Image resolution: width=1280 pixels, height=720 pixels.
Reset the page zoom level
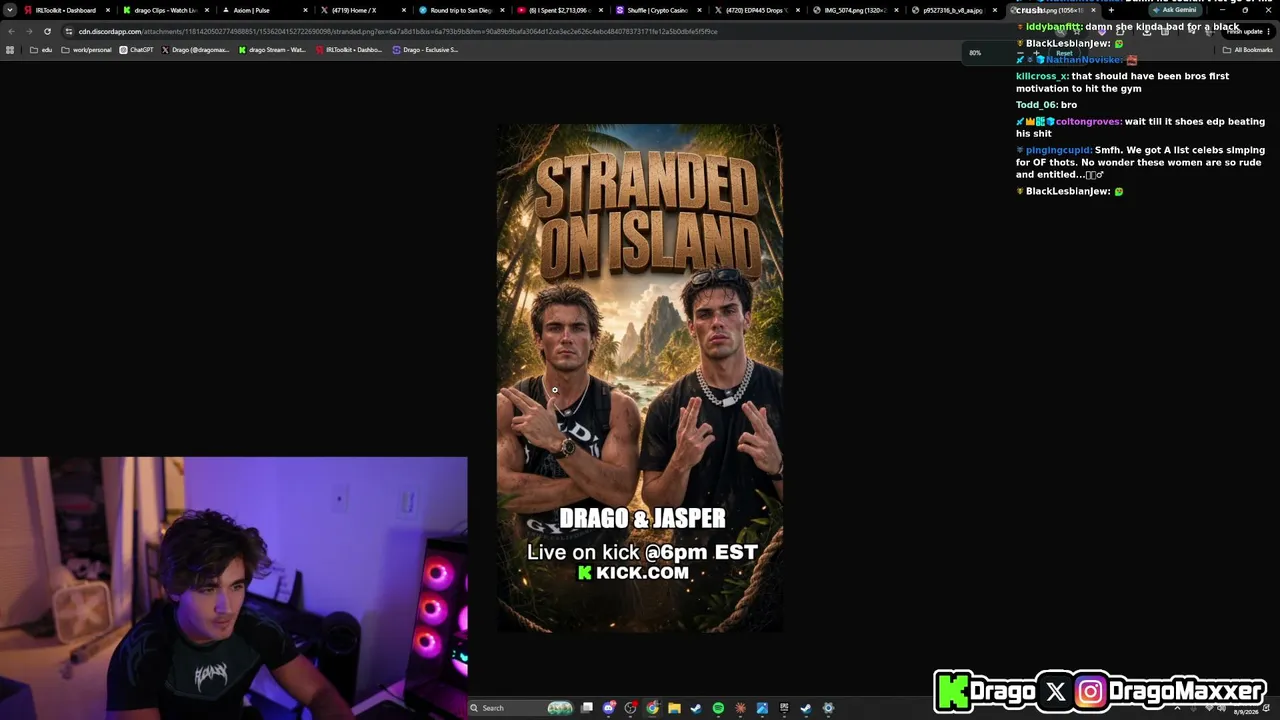pos(1064,53)
